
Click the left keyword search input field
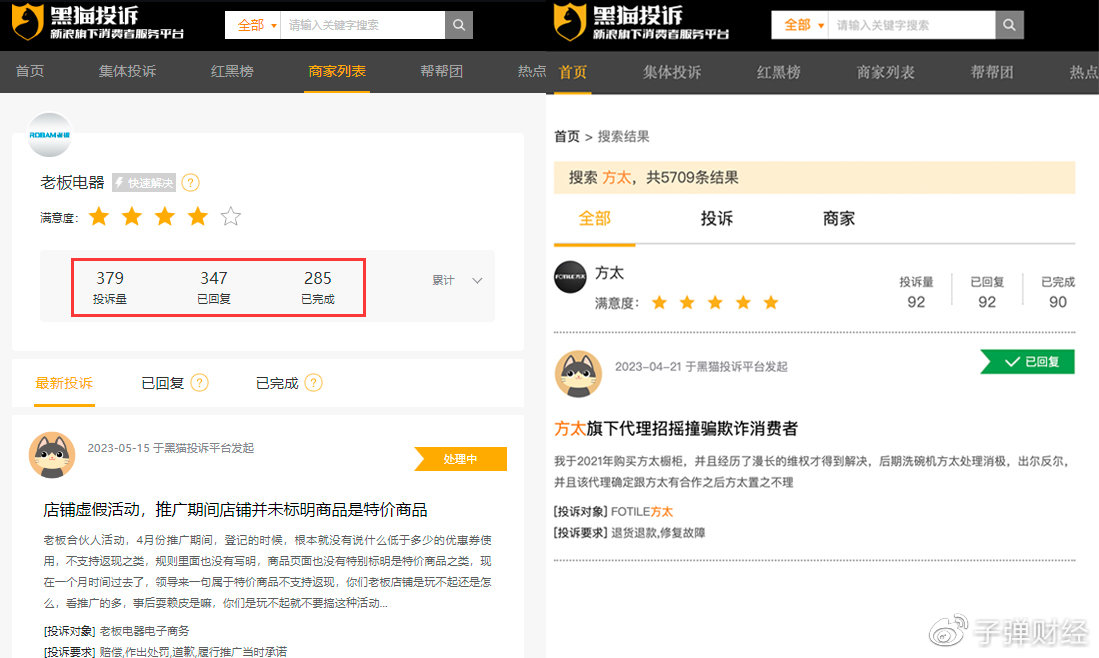coord(361,25)
